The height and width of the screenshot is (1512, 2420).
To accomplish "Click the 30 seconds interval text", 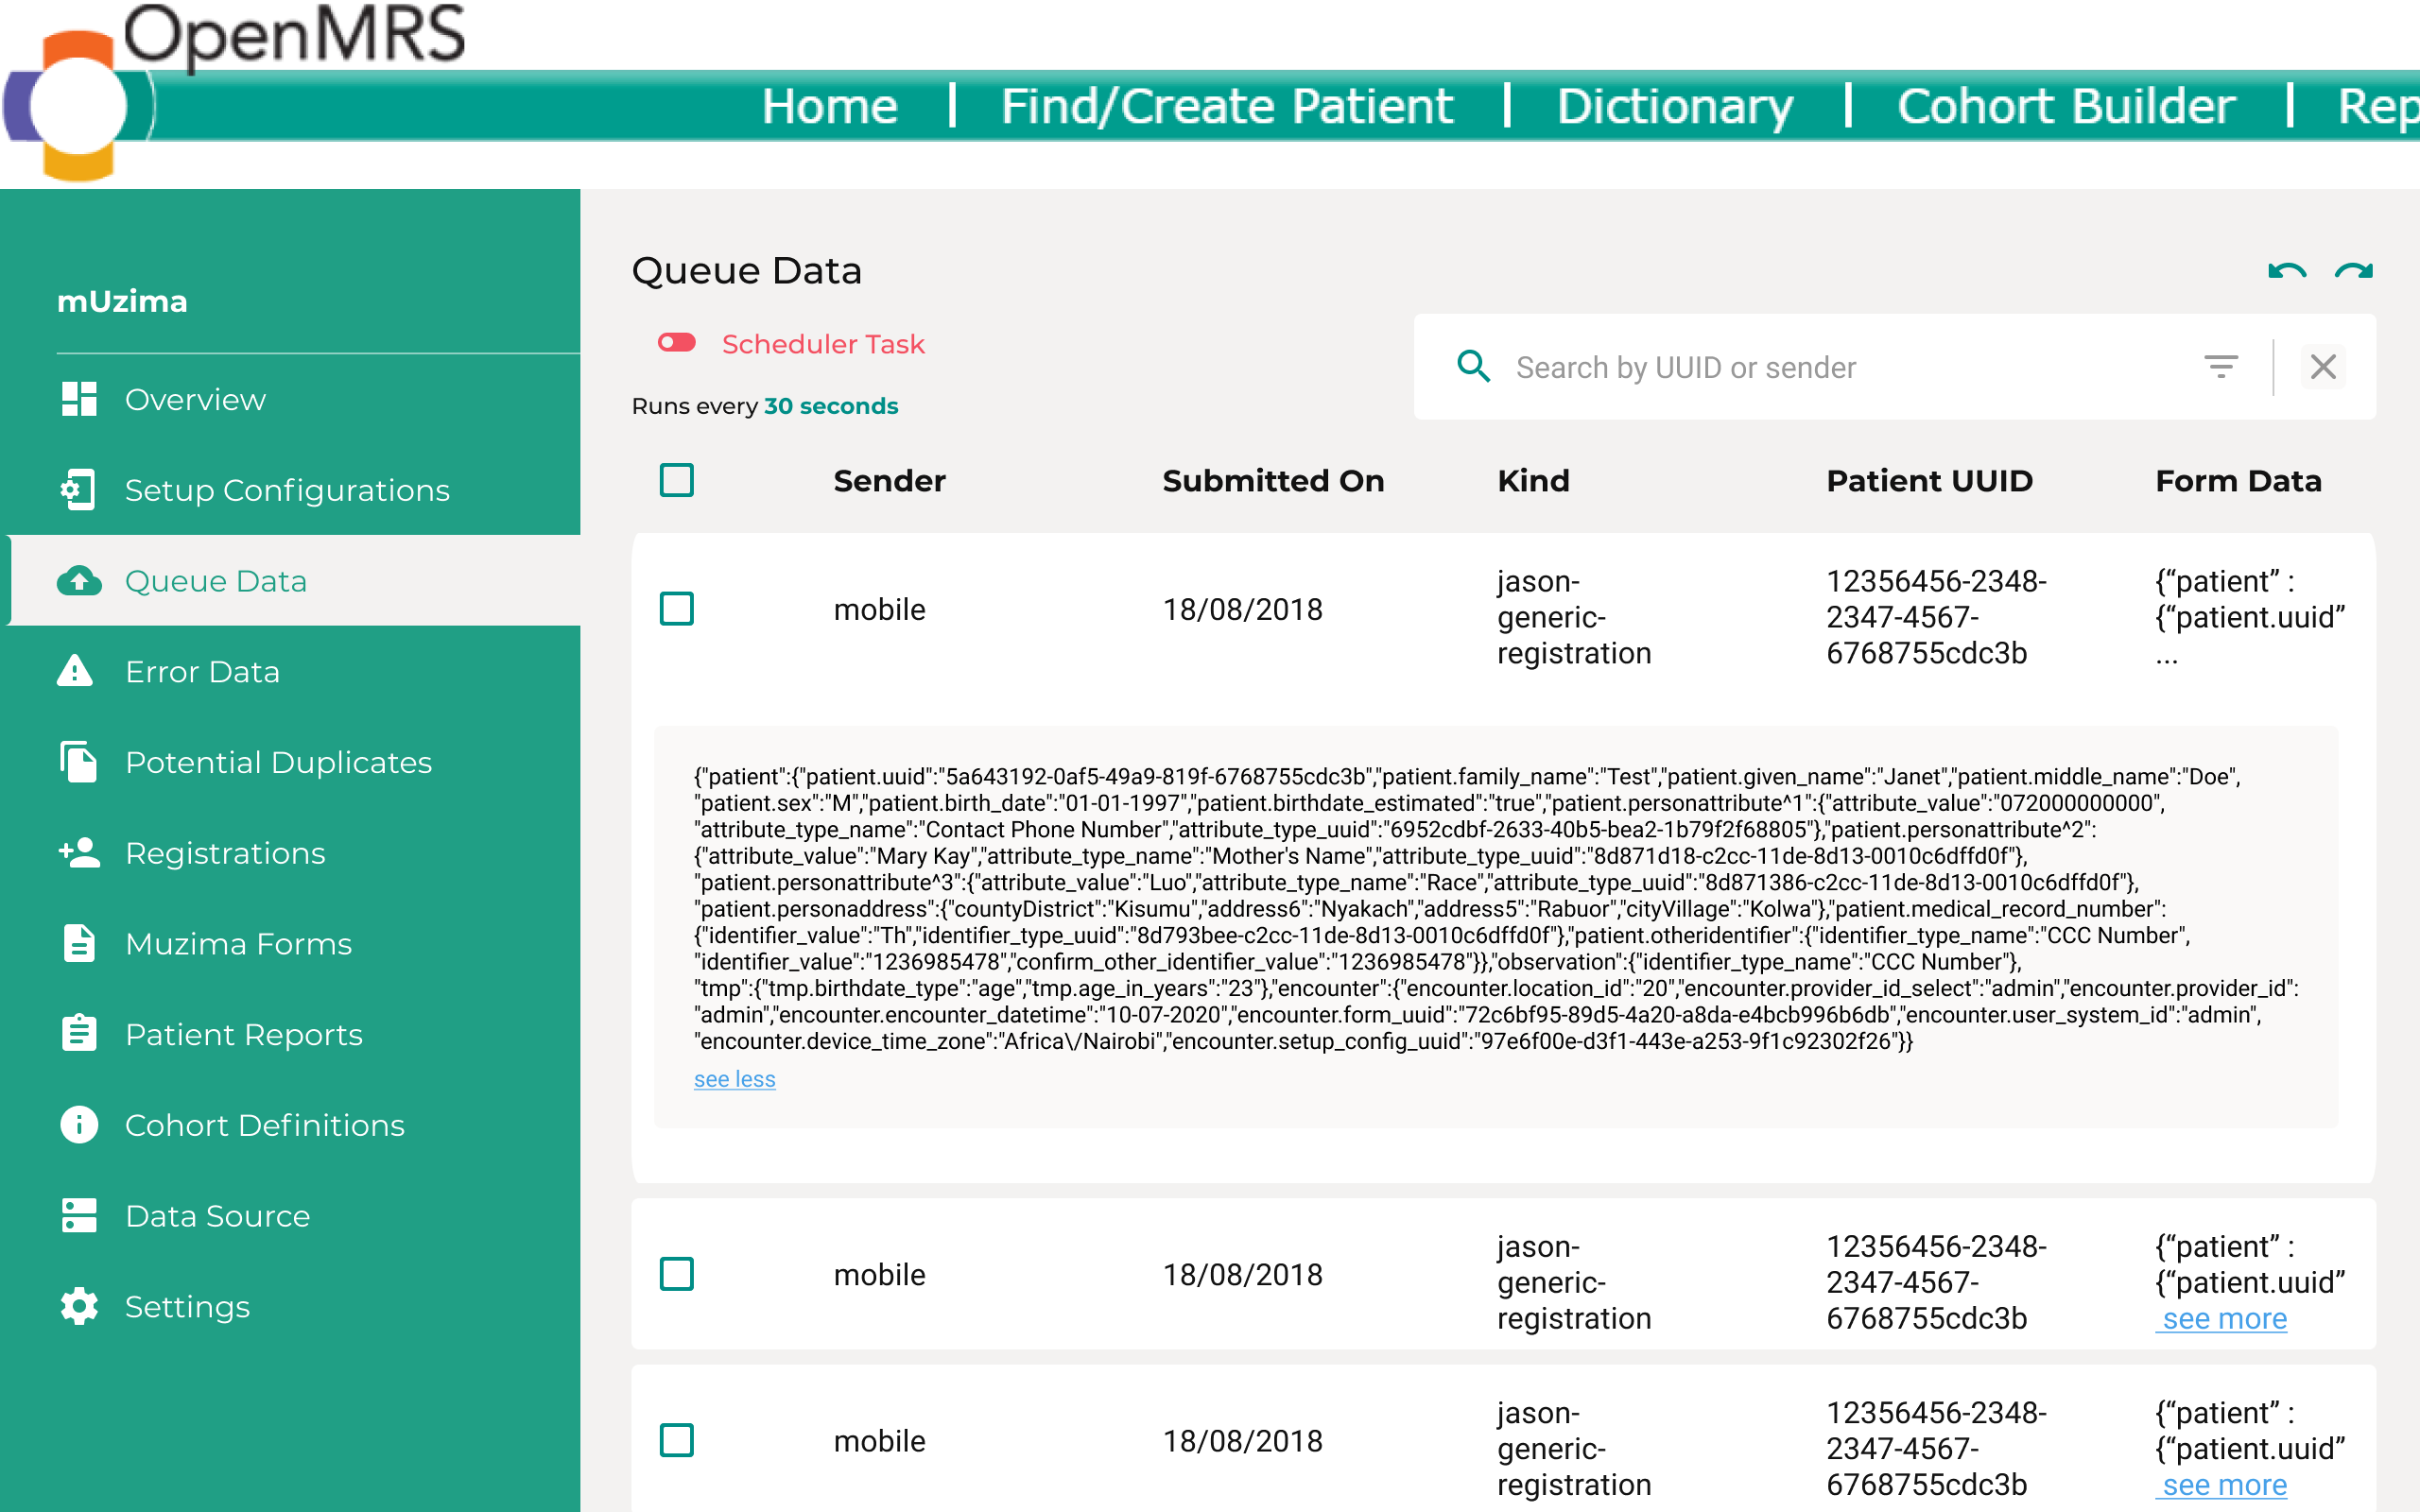I will point(831,405).
